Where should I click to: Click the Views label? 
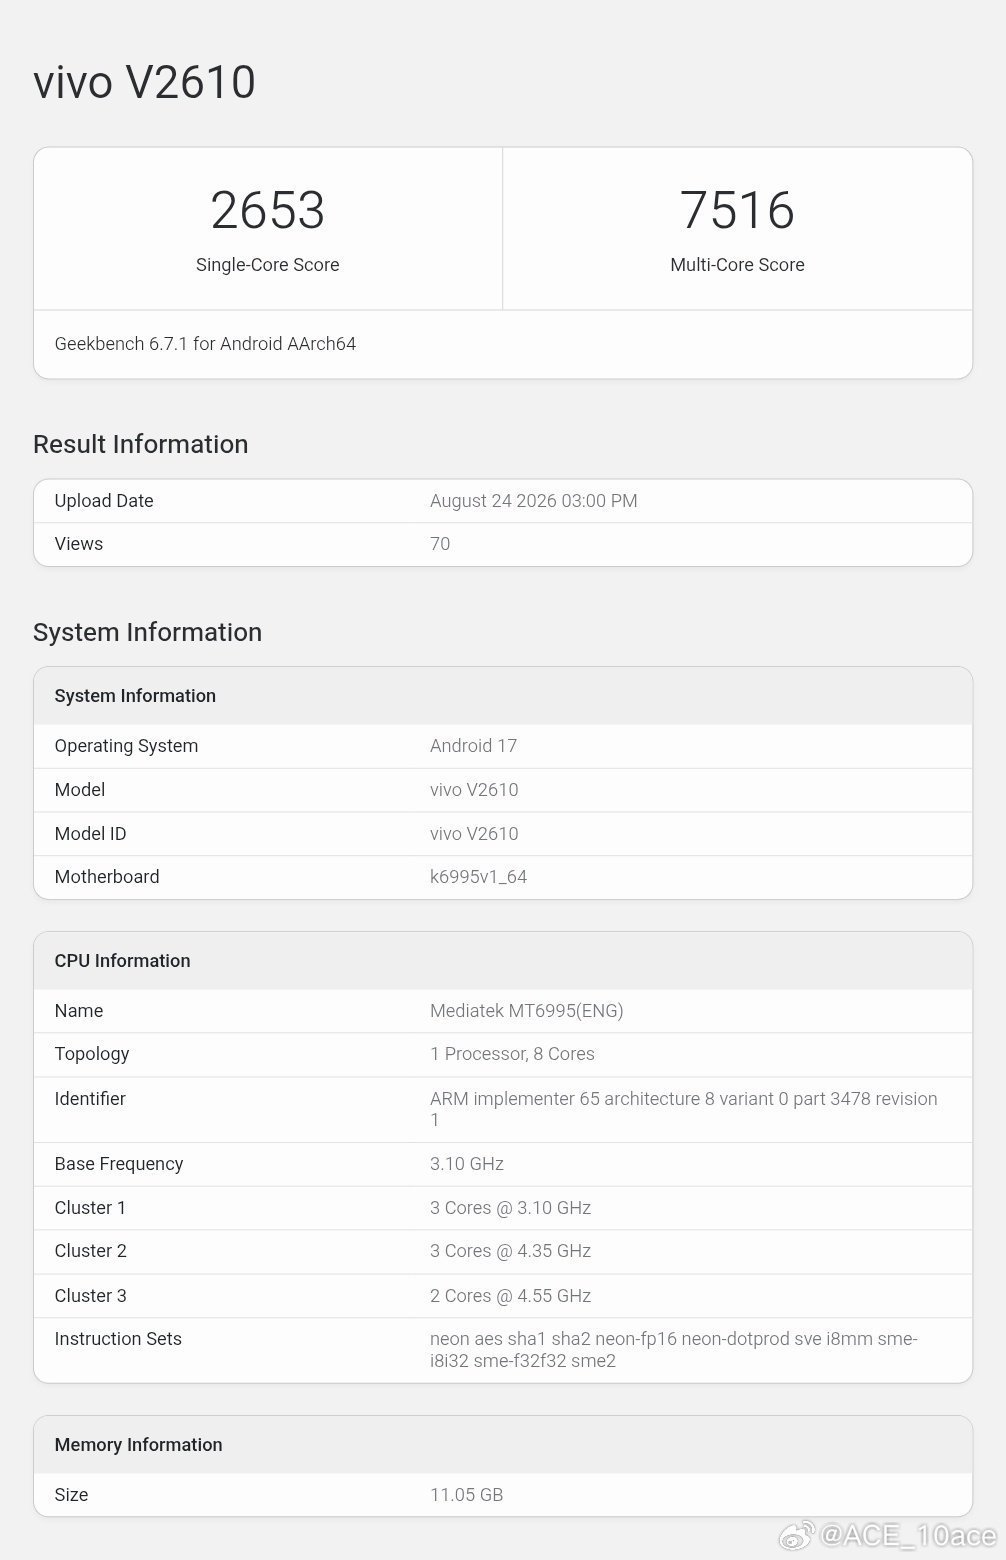(79, 544)
